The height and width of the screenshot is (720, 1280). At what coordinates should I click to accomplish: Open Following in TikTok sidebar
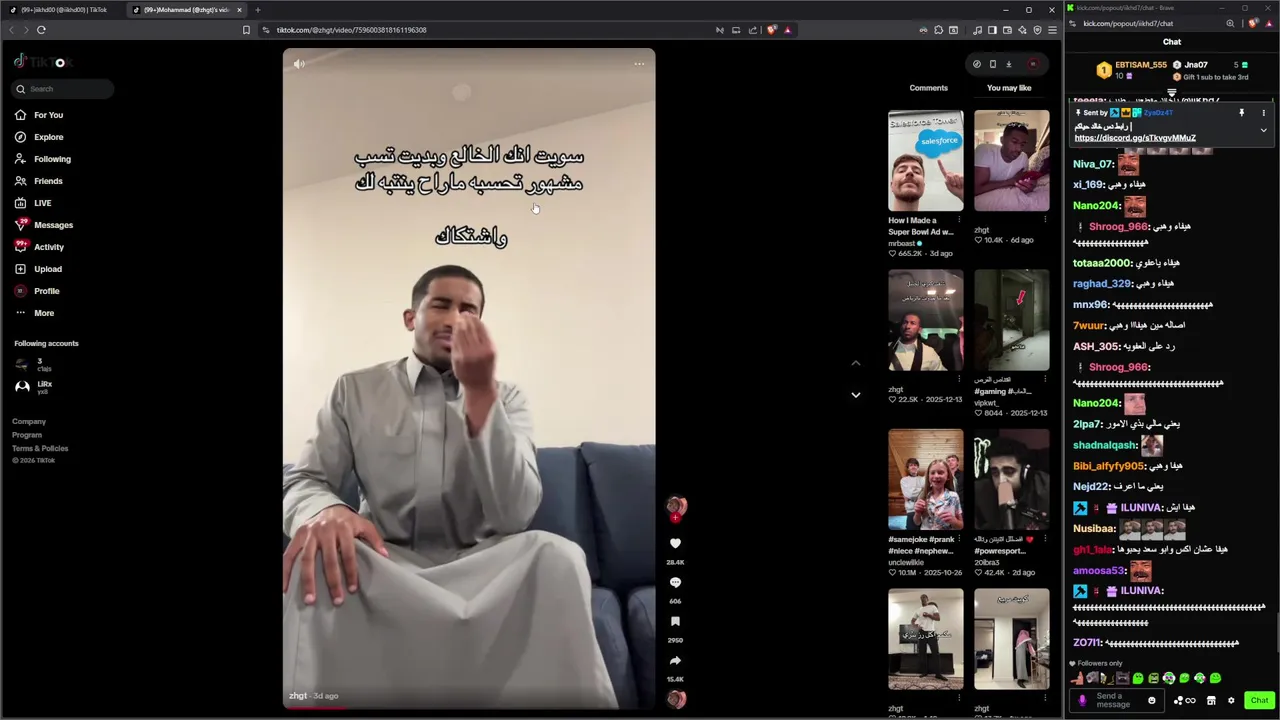(x=43, y=159)
